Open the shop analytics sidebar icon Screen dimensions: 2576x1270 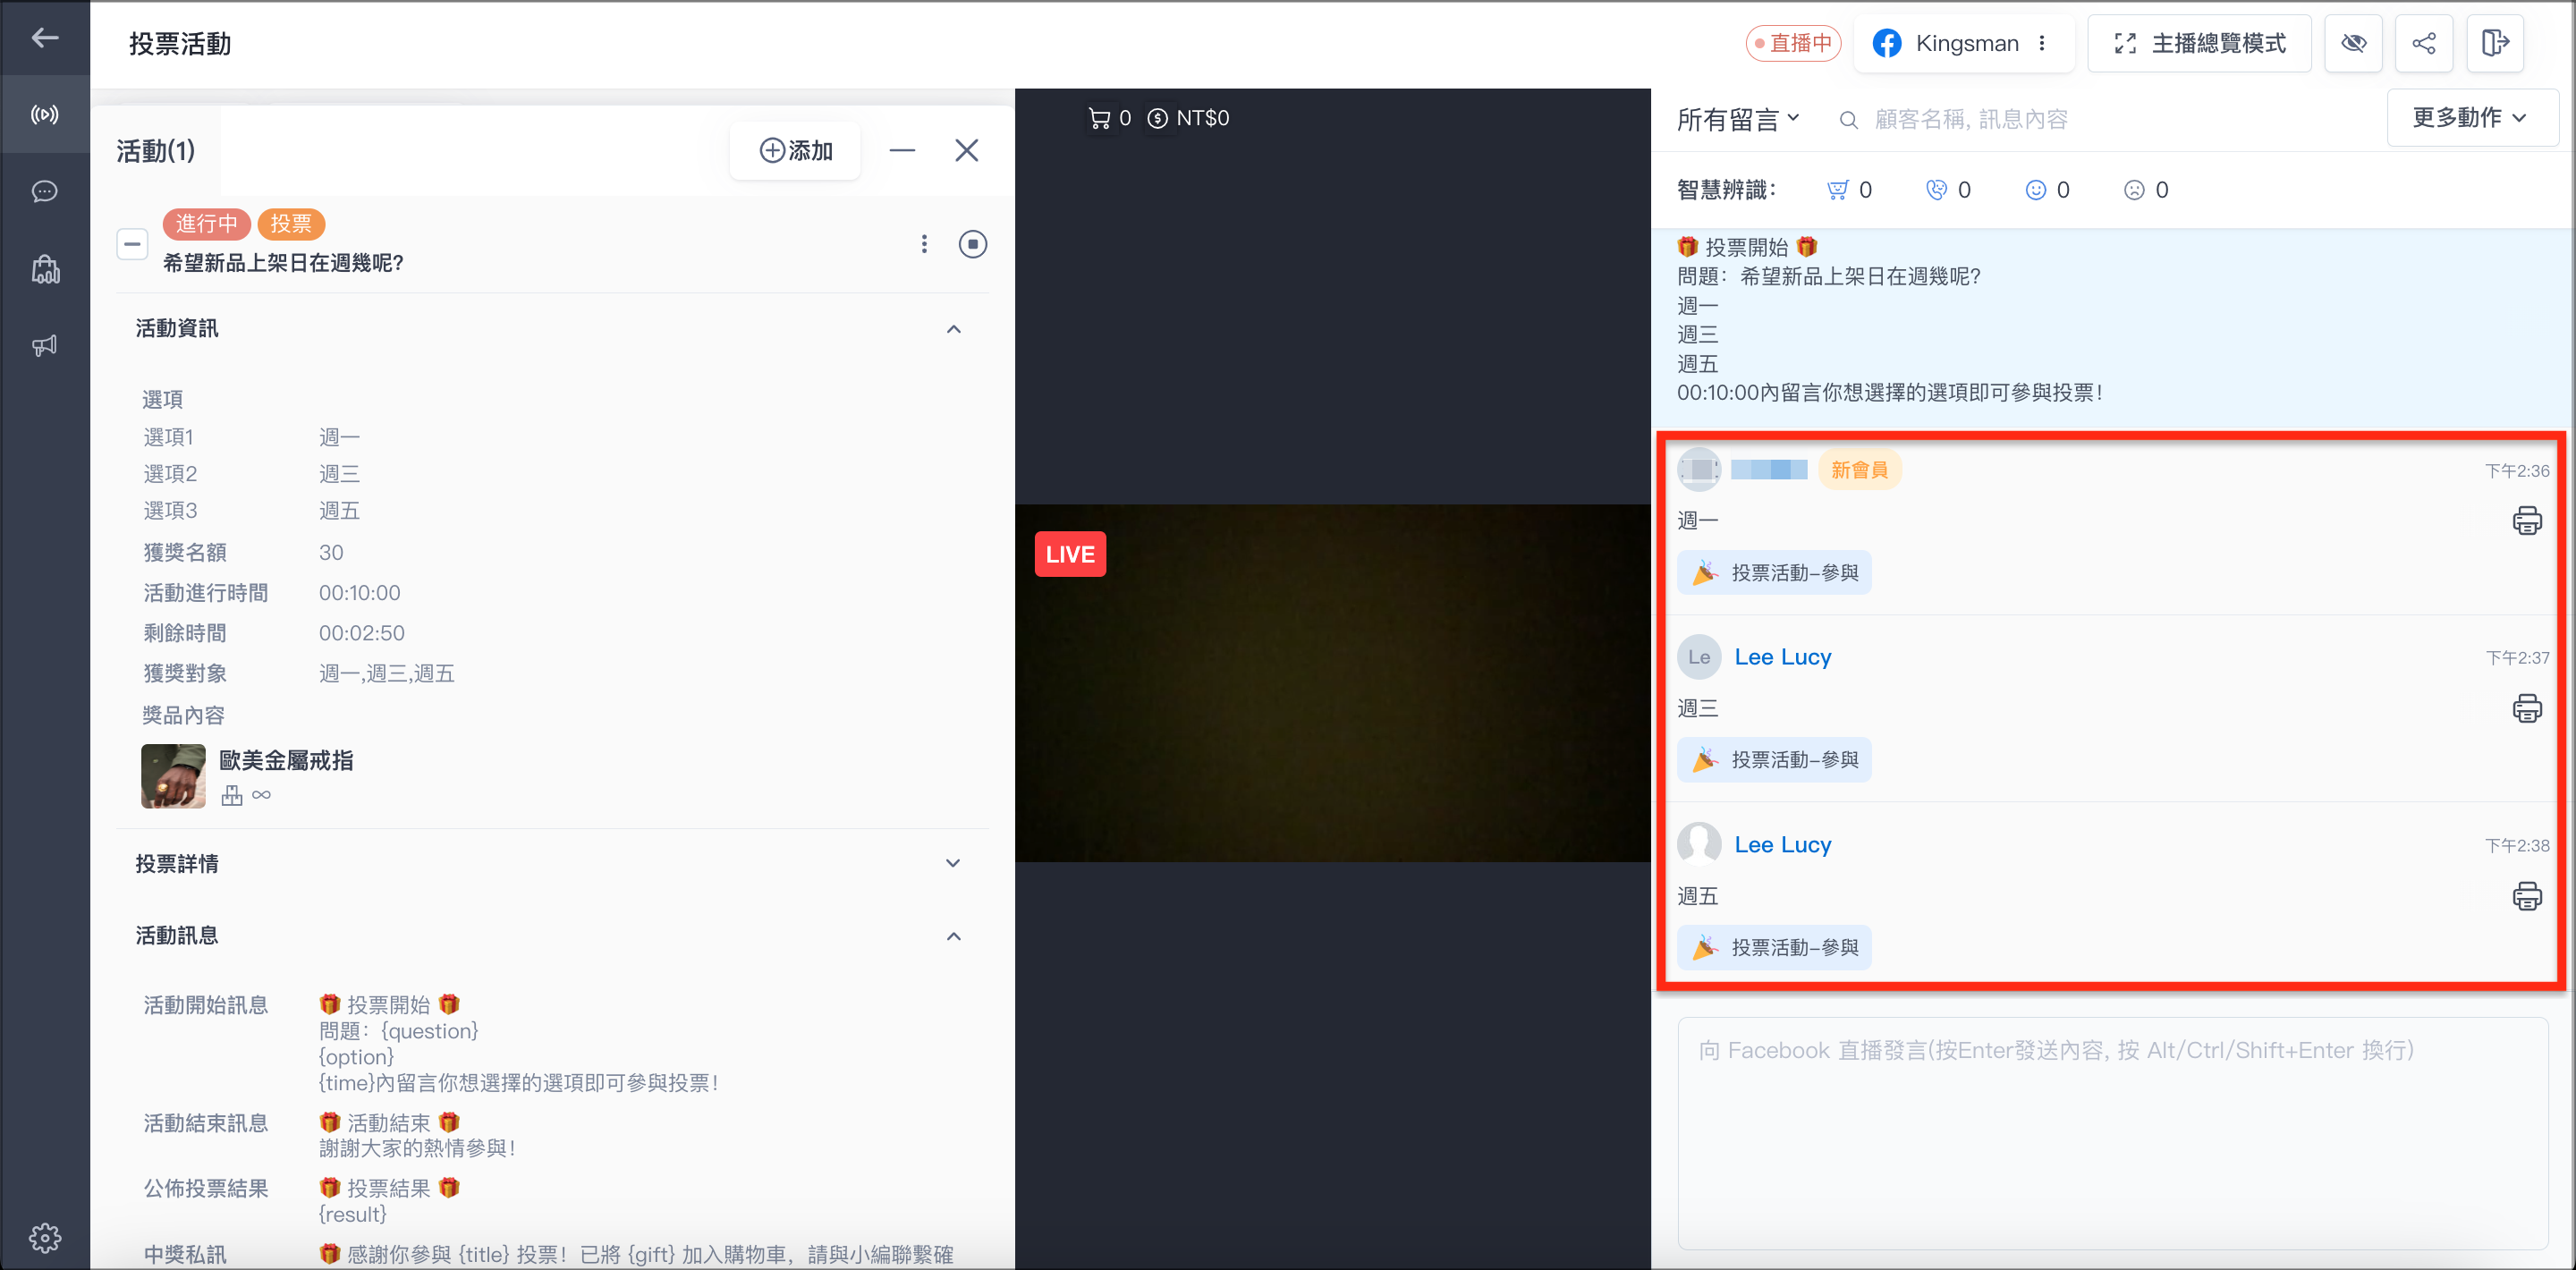[45, 268]
